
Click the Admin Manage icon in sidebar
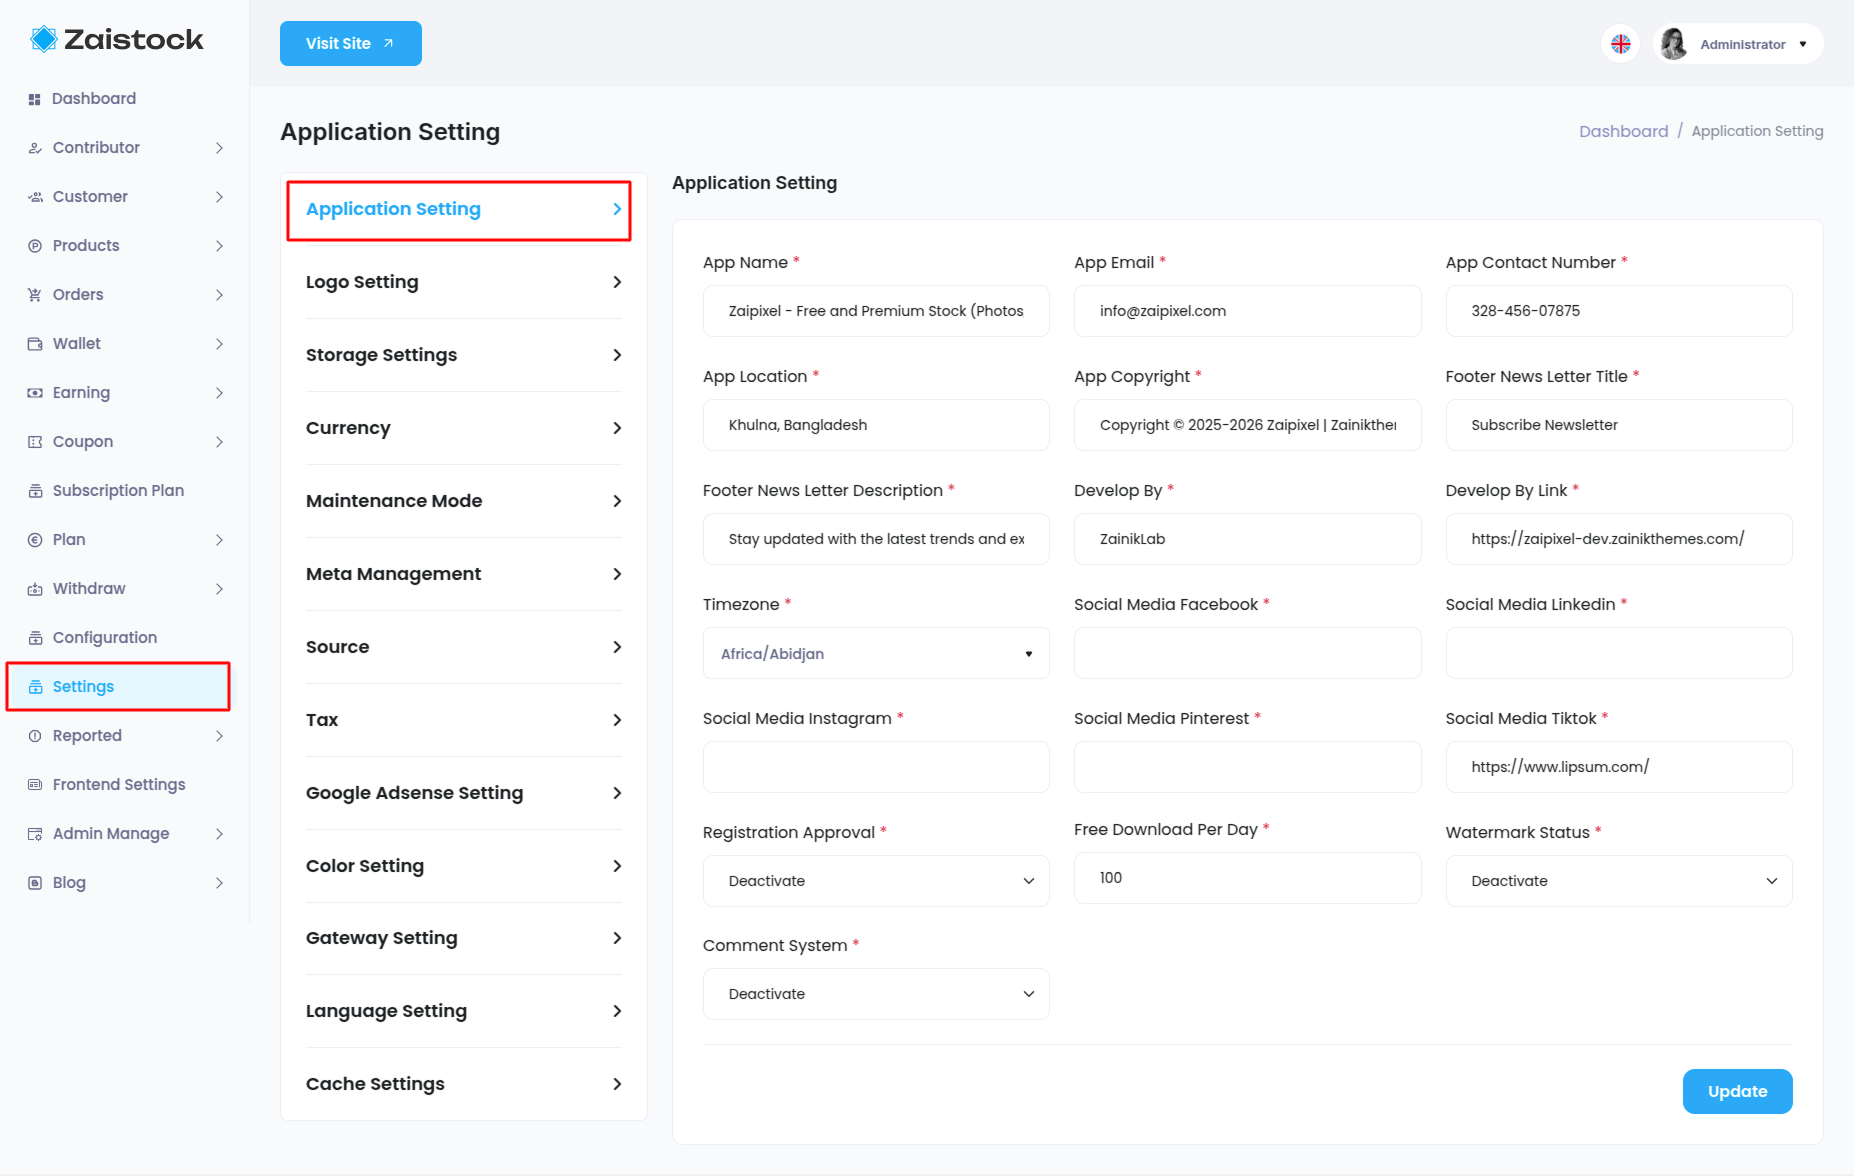(x=35, y=834)
